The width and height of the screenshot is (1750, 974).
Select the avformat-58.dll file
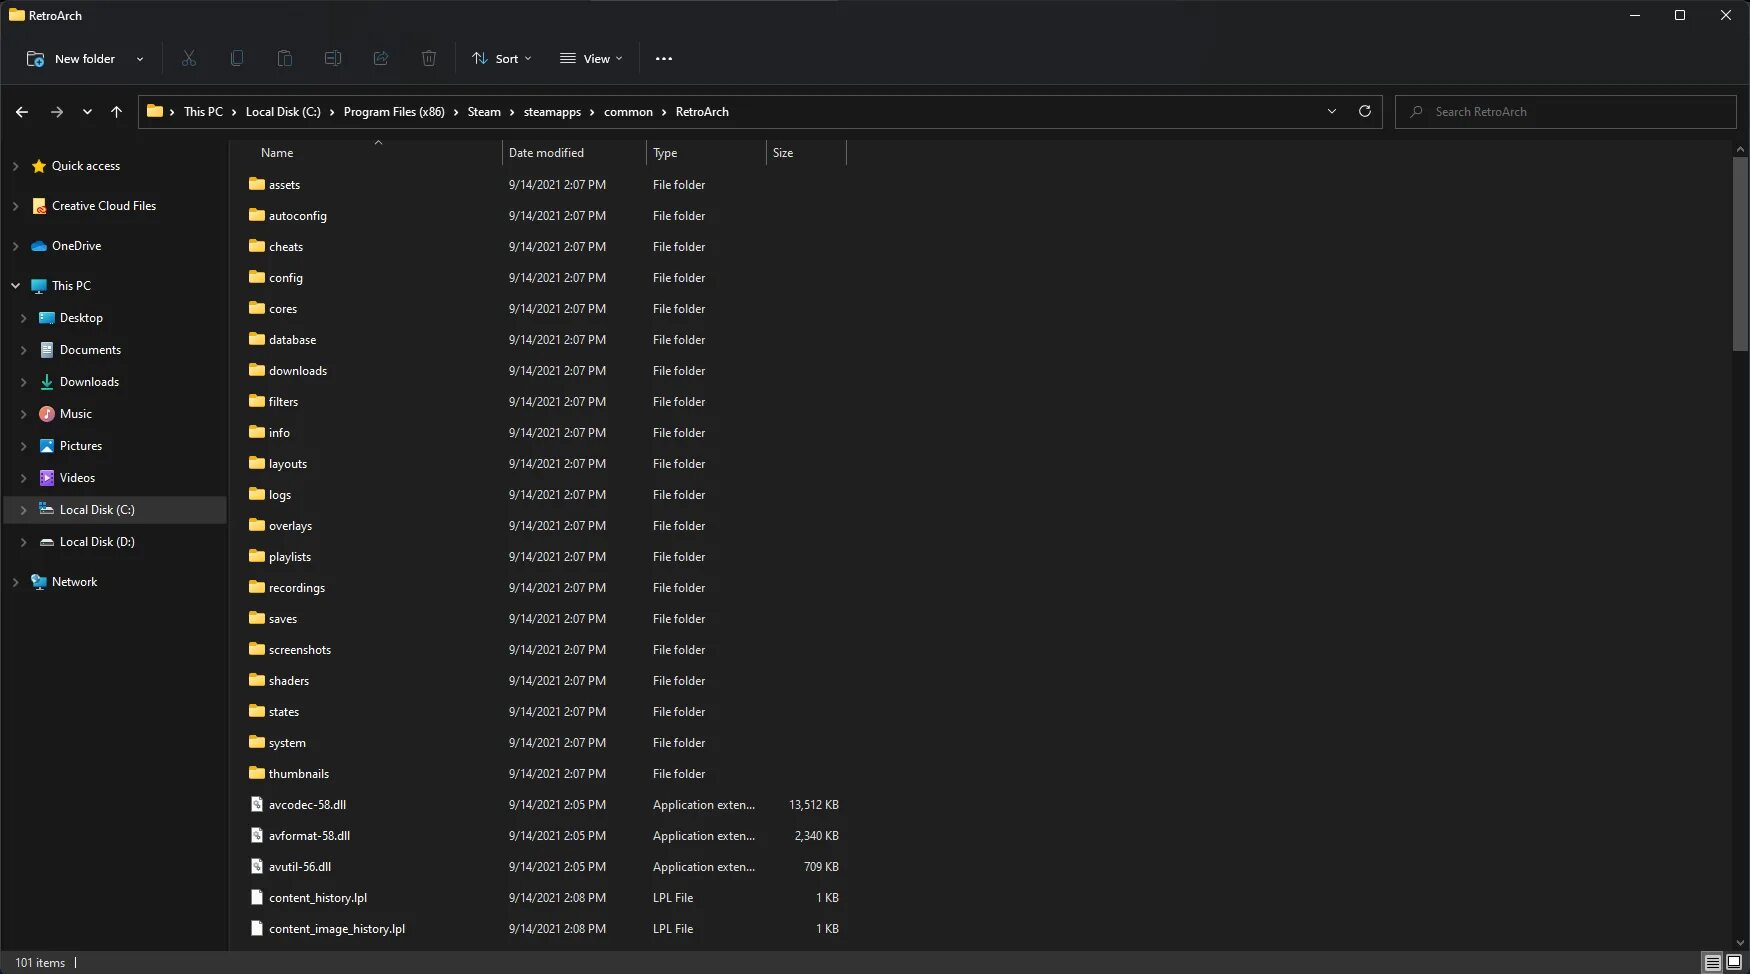click(x=545, y=836)
